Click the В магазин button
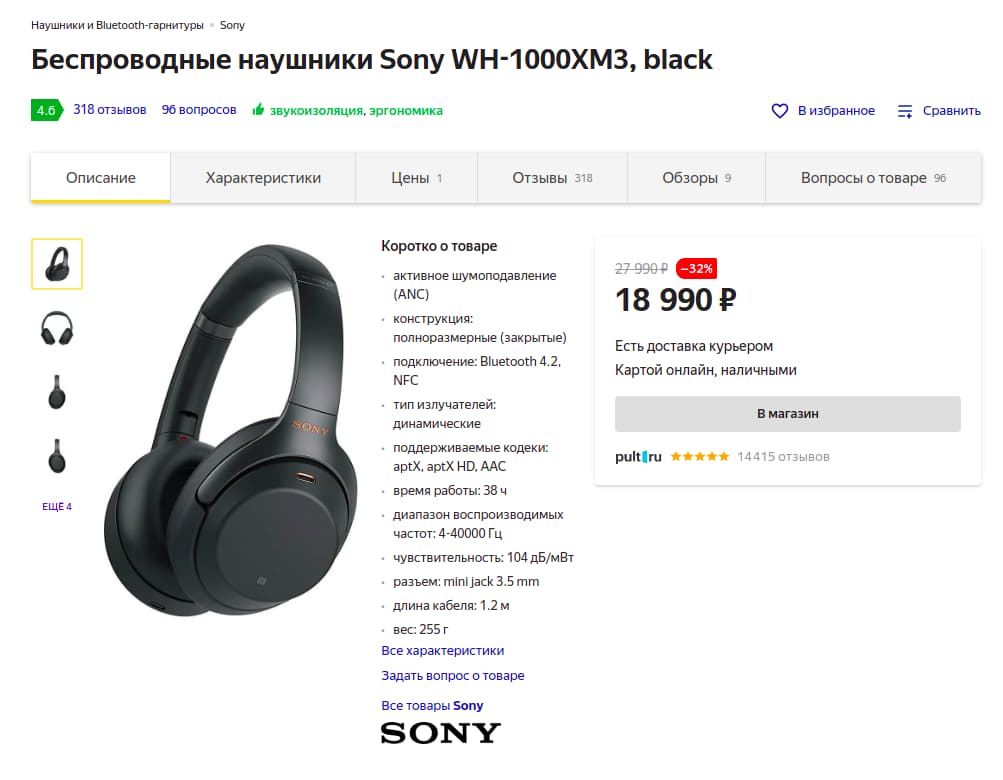Screen dimensions: 1003x780 (x=787, y=413)
